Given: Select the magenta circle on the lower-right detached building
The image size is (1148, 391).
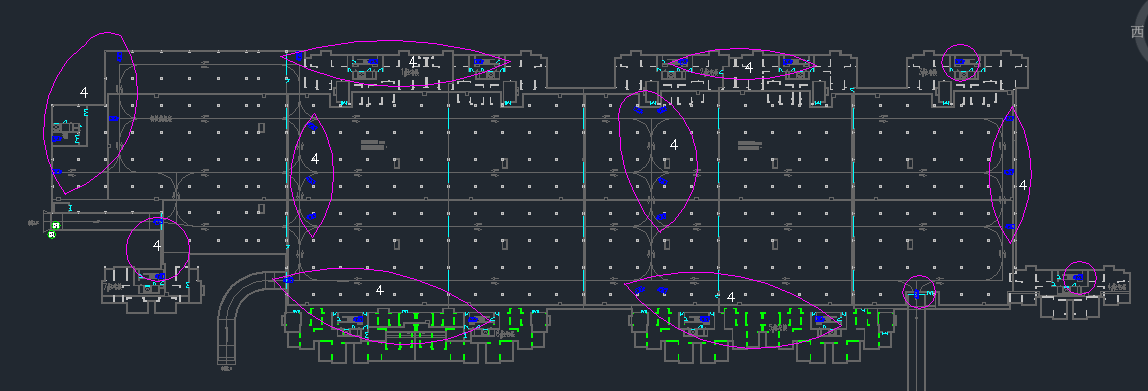Looking at the screenshot, I should (x=1078, y=278).
